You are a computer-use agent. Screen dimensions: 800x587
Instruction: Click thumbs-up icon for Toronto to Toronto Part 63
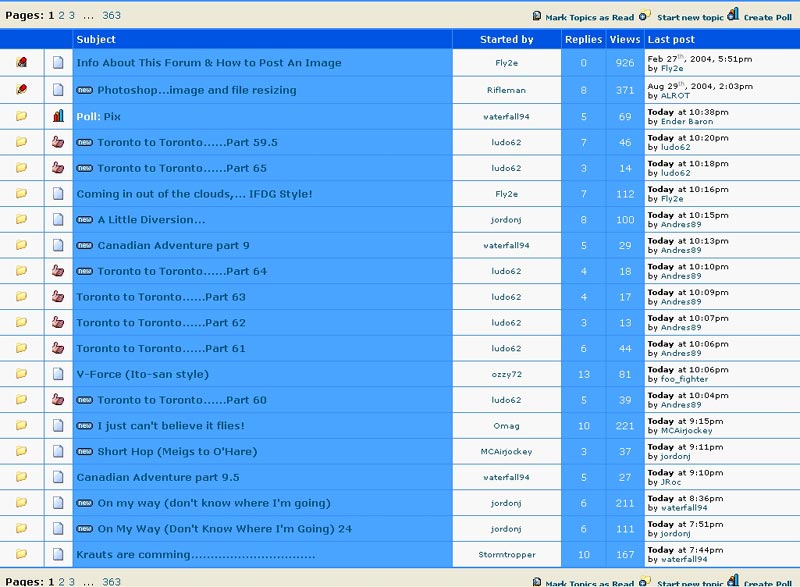58,297
